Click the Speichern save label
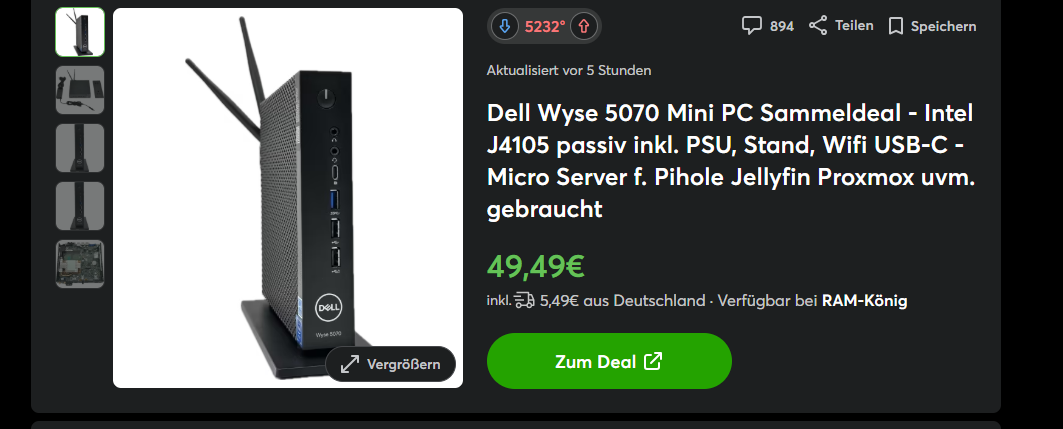 tap(944, 26)
